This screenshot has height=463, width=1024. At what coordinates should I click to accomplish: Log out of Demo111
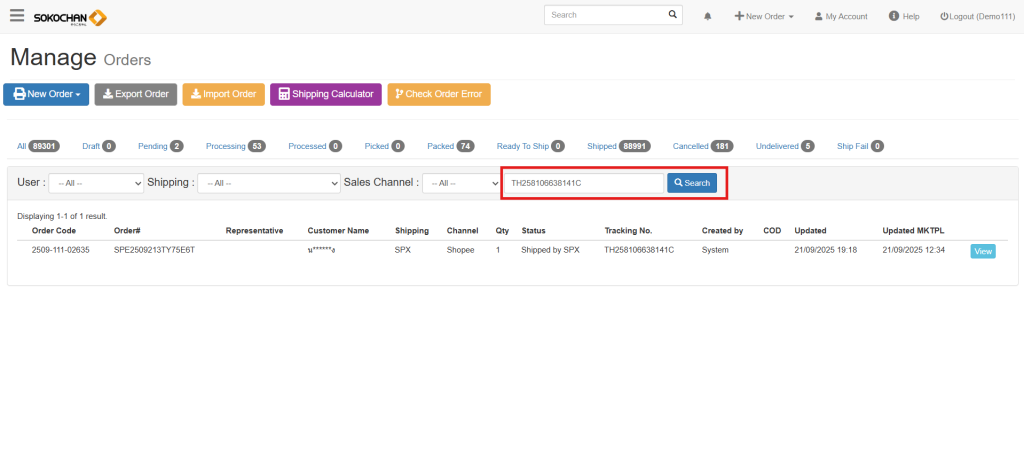point(976,17)
